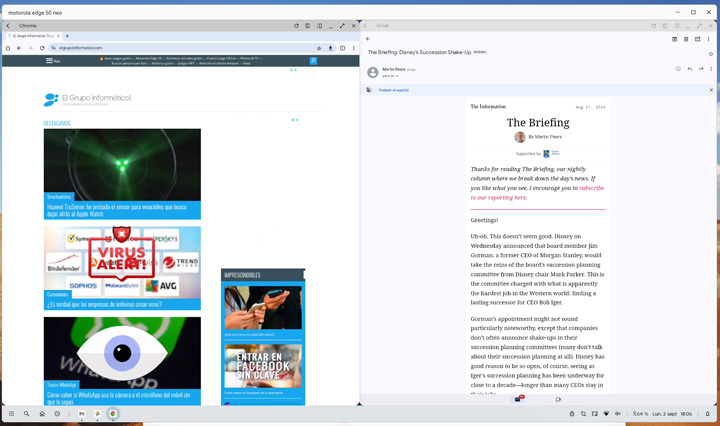The image size is (720, 426).
Task: Go to home from the taskbar
Action: pos(42,414)
